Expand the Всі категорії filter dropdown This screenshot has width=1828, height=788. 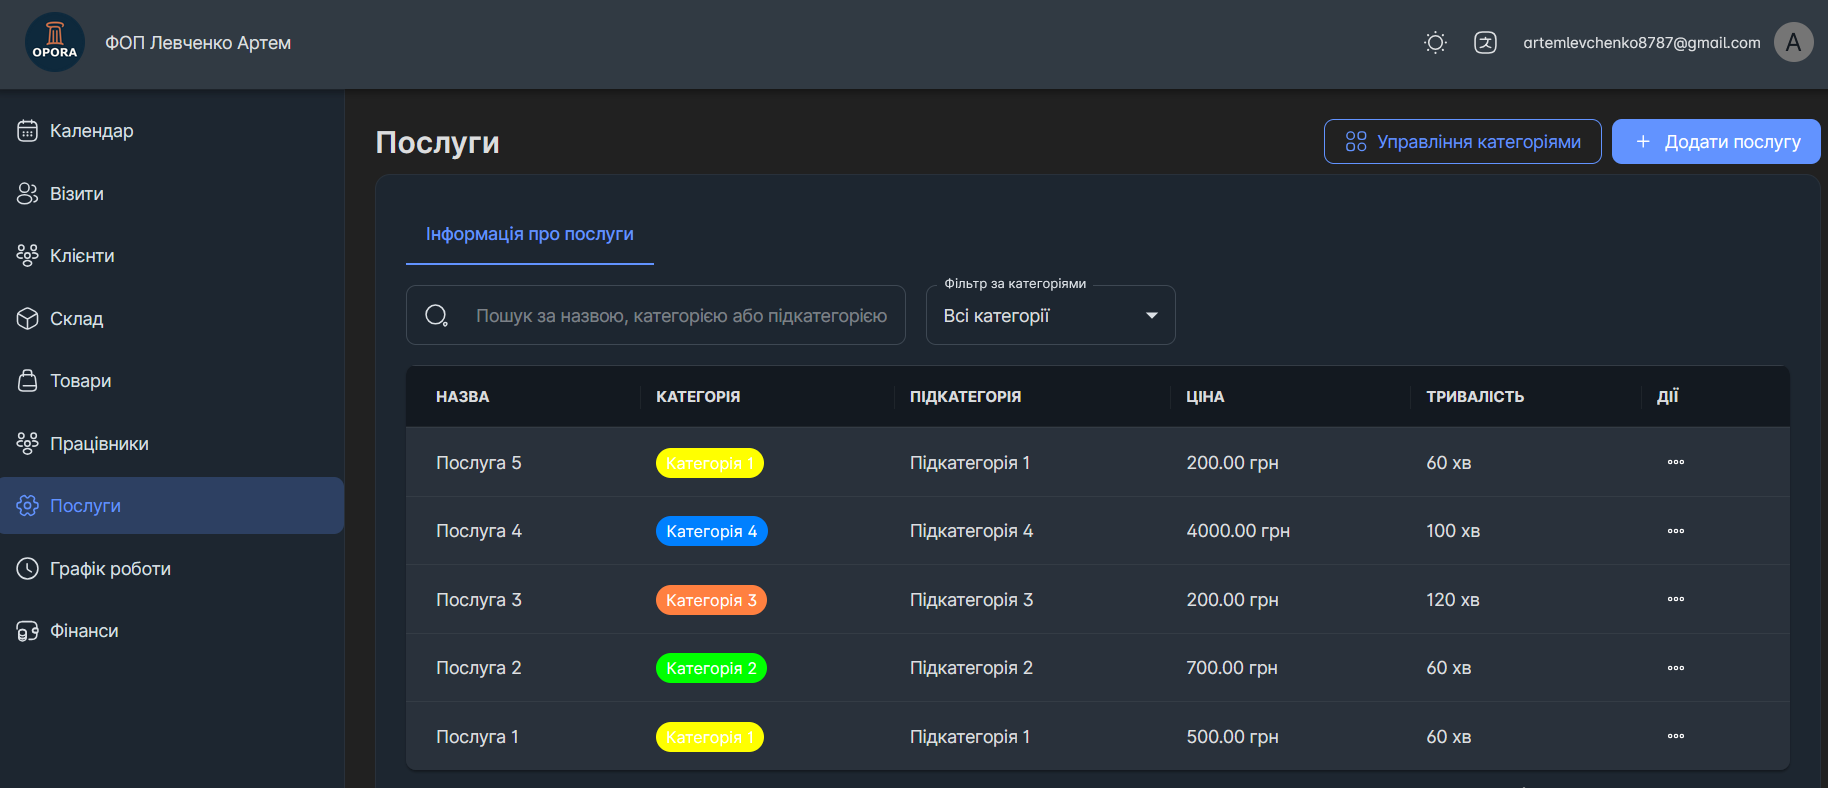[1050, 315]
